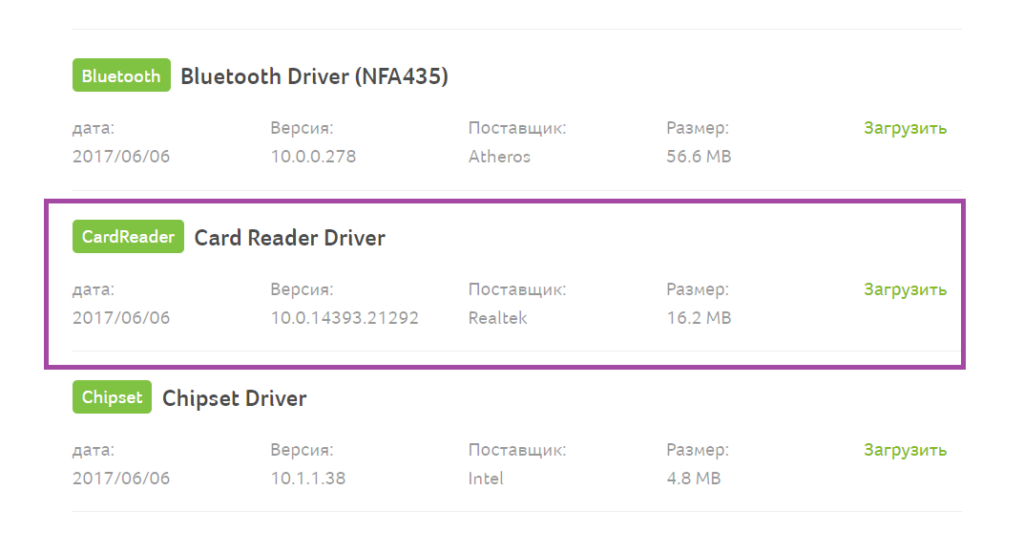Open the Chipset Driver title
Viewport: 1024px width, 533px height.
click(x=234, y=398)
